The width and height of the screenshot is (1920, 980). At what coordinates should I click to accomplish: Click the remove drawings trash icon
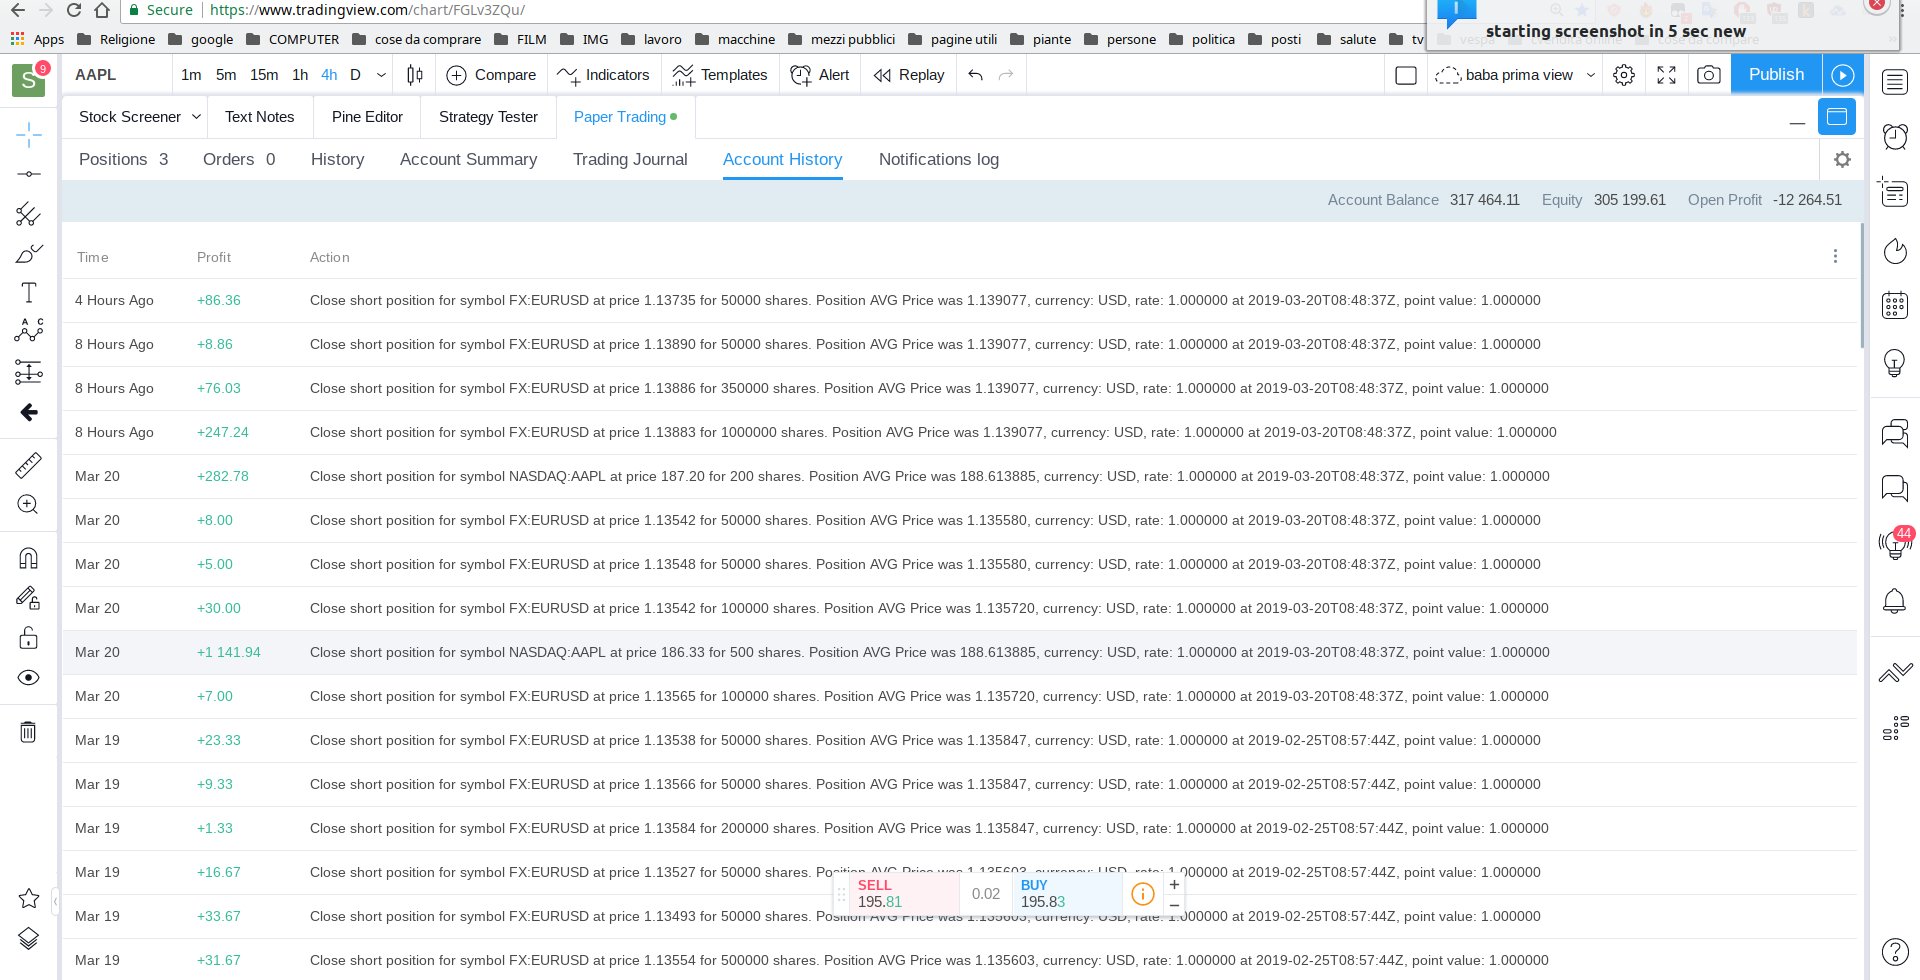(28, 732)
